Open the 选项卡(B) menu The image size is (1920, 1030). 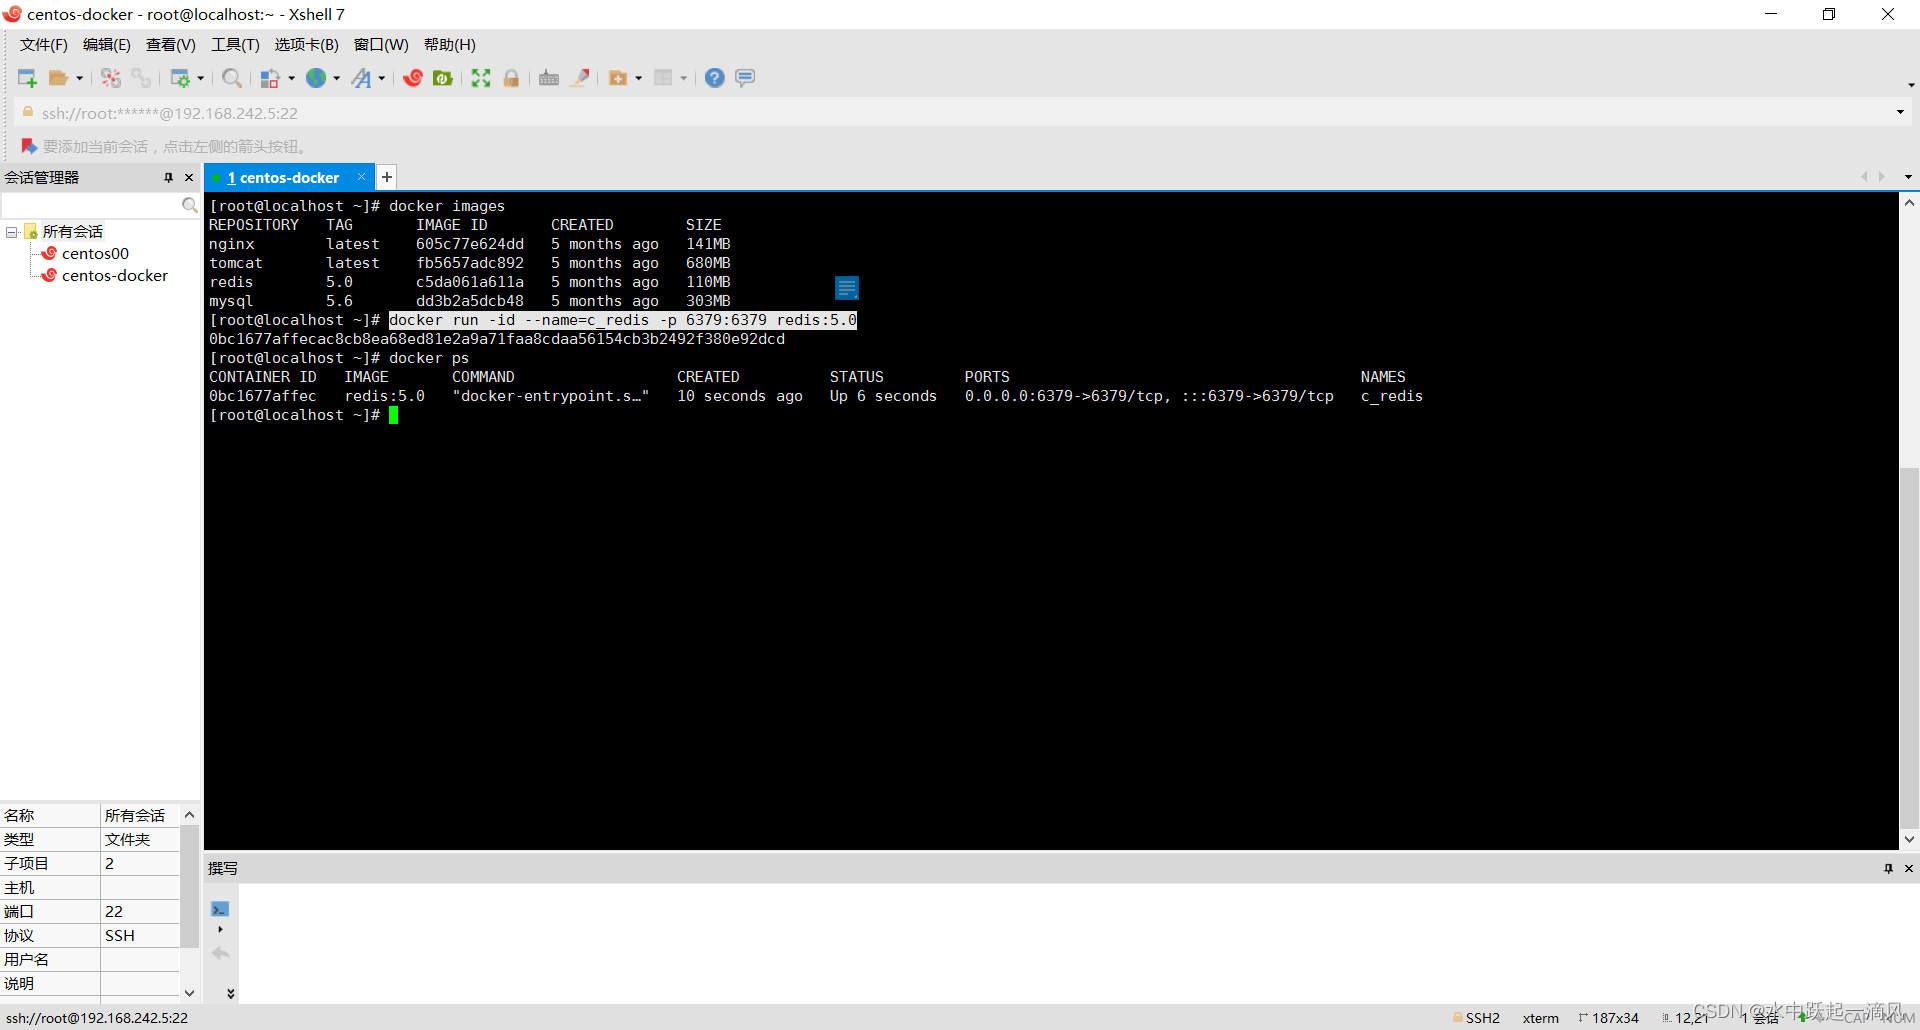tap(307, 45)
